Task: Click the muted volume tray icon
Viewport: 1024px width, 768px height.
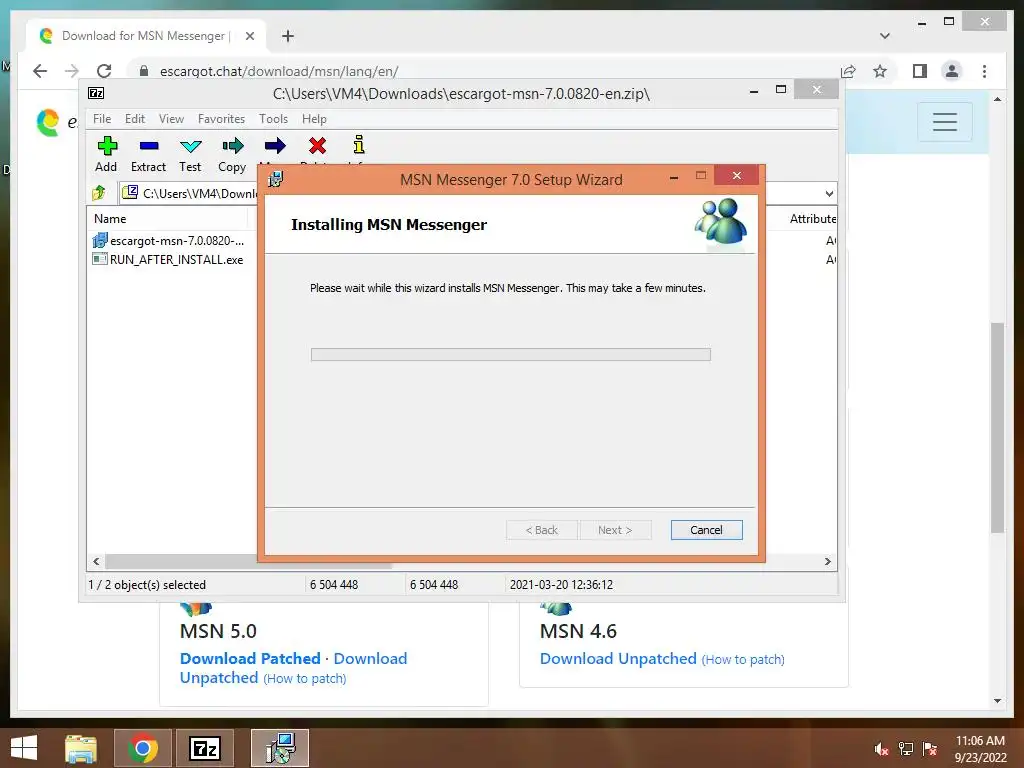Action: click(881, 749)
